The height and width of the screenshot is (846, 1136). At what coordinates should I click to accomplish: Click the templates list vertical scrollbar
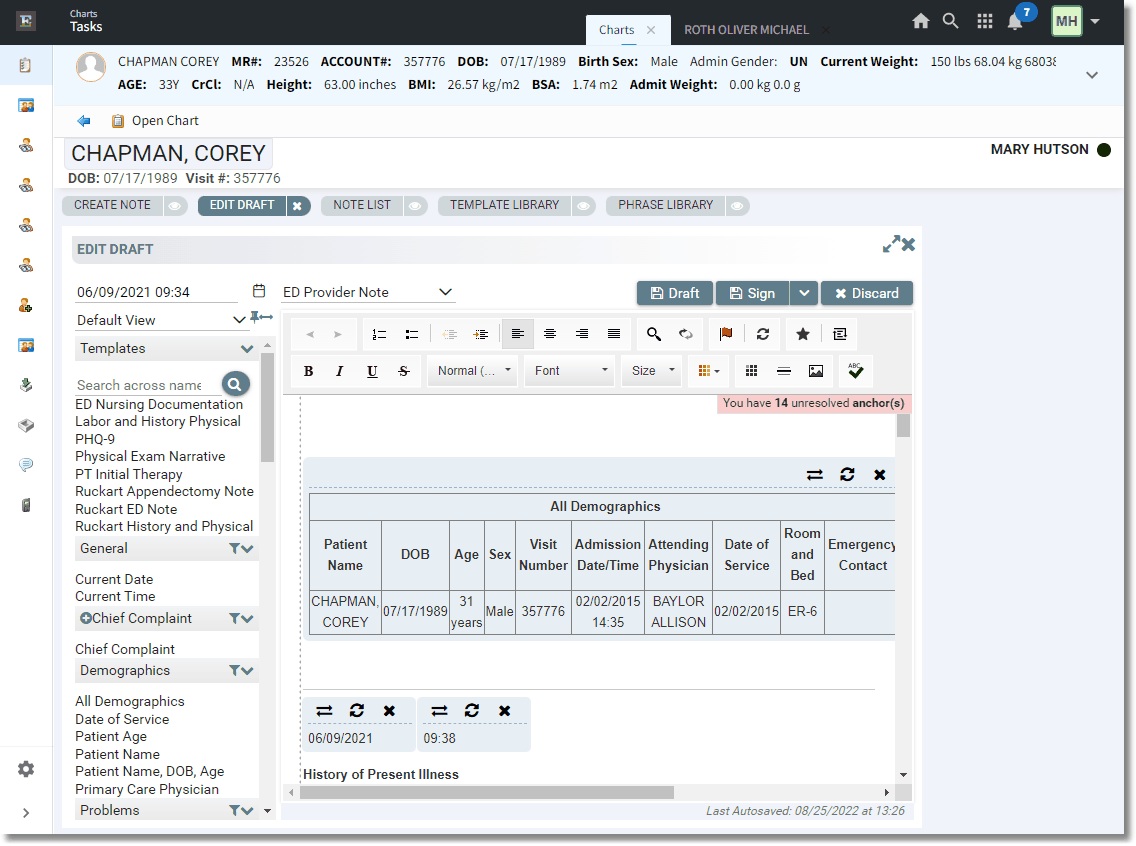pyautogui.click(x=267, y=407)
